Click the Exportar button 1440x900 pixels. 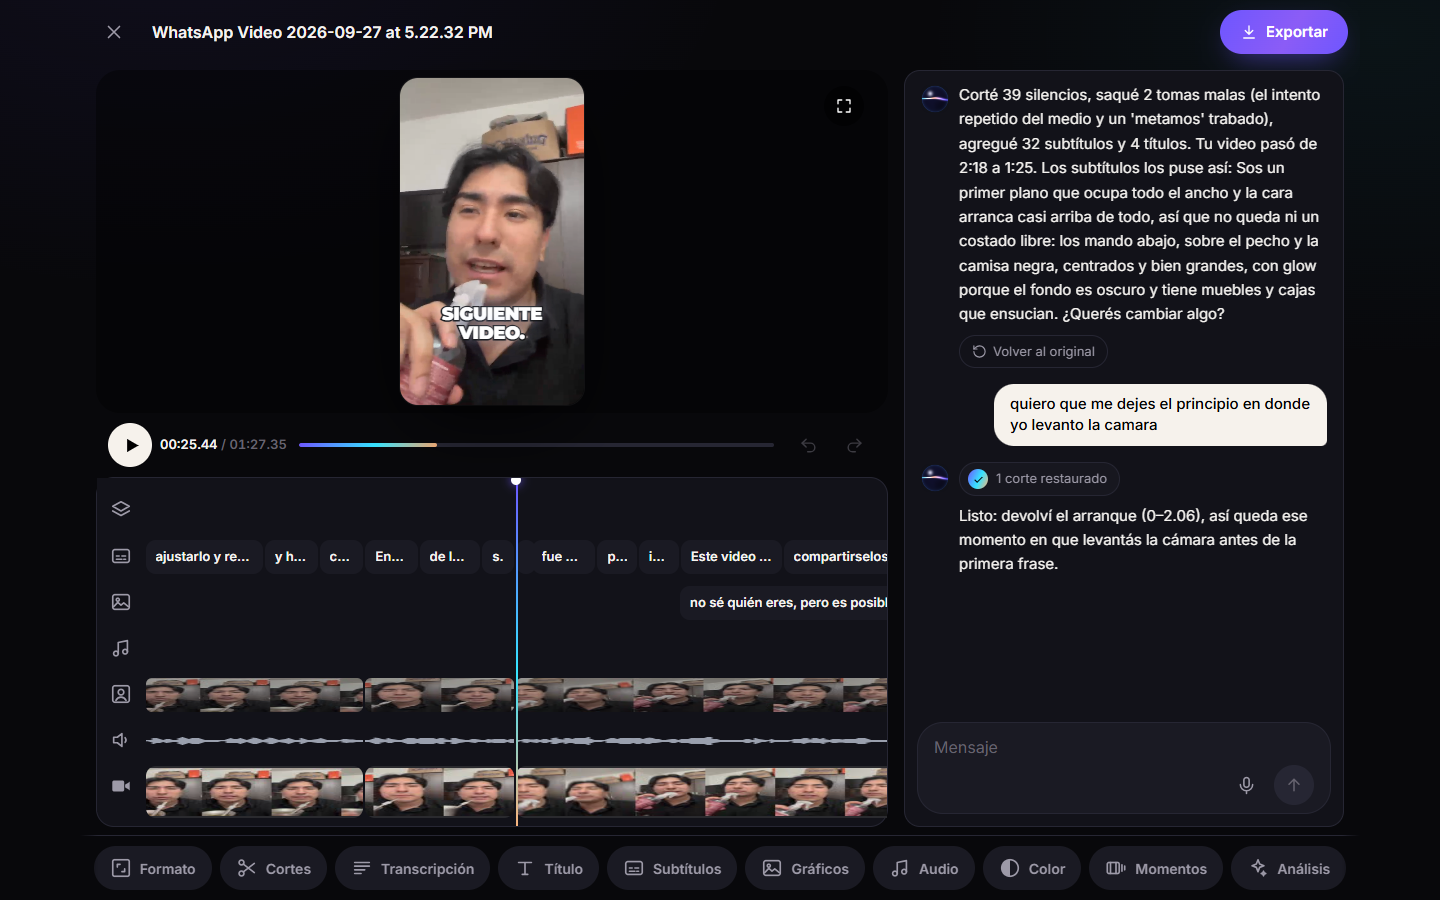tap(1283, 32)
